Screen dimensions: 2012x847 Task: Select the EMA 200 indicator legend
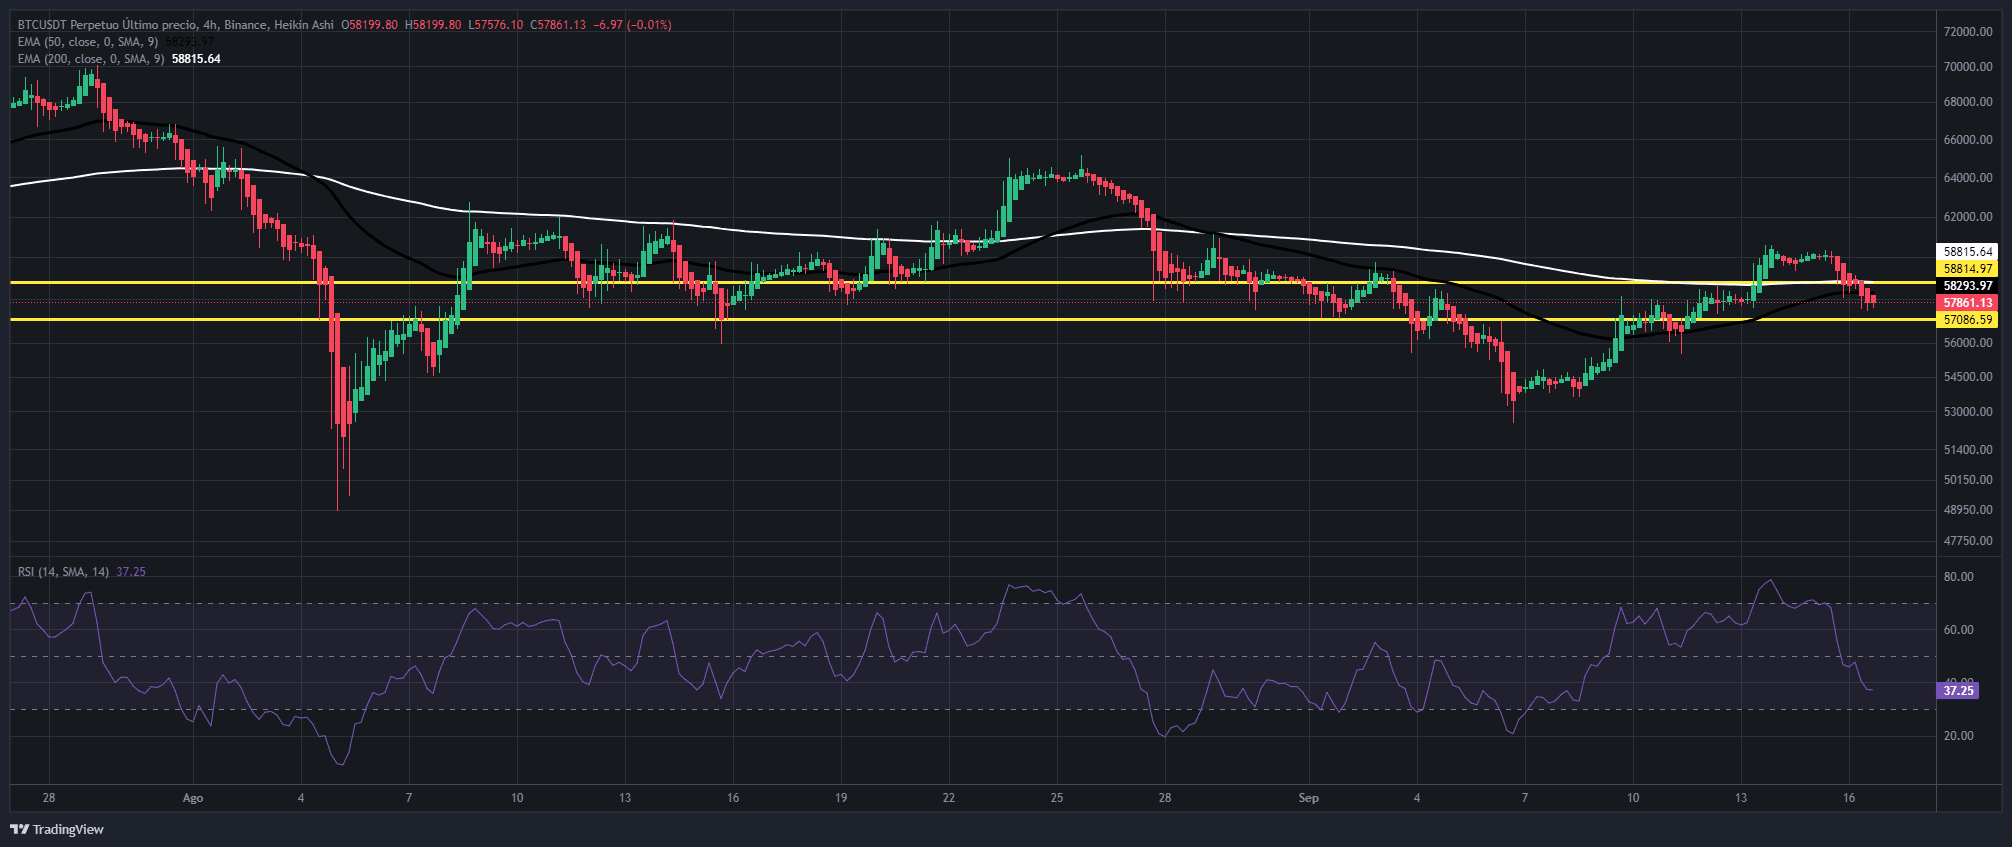[x=91, y=59]
